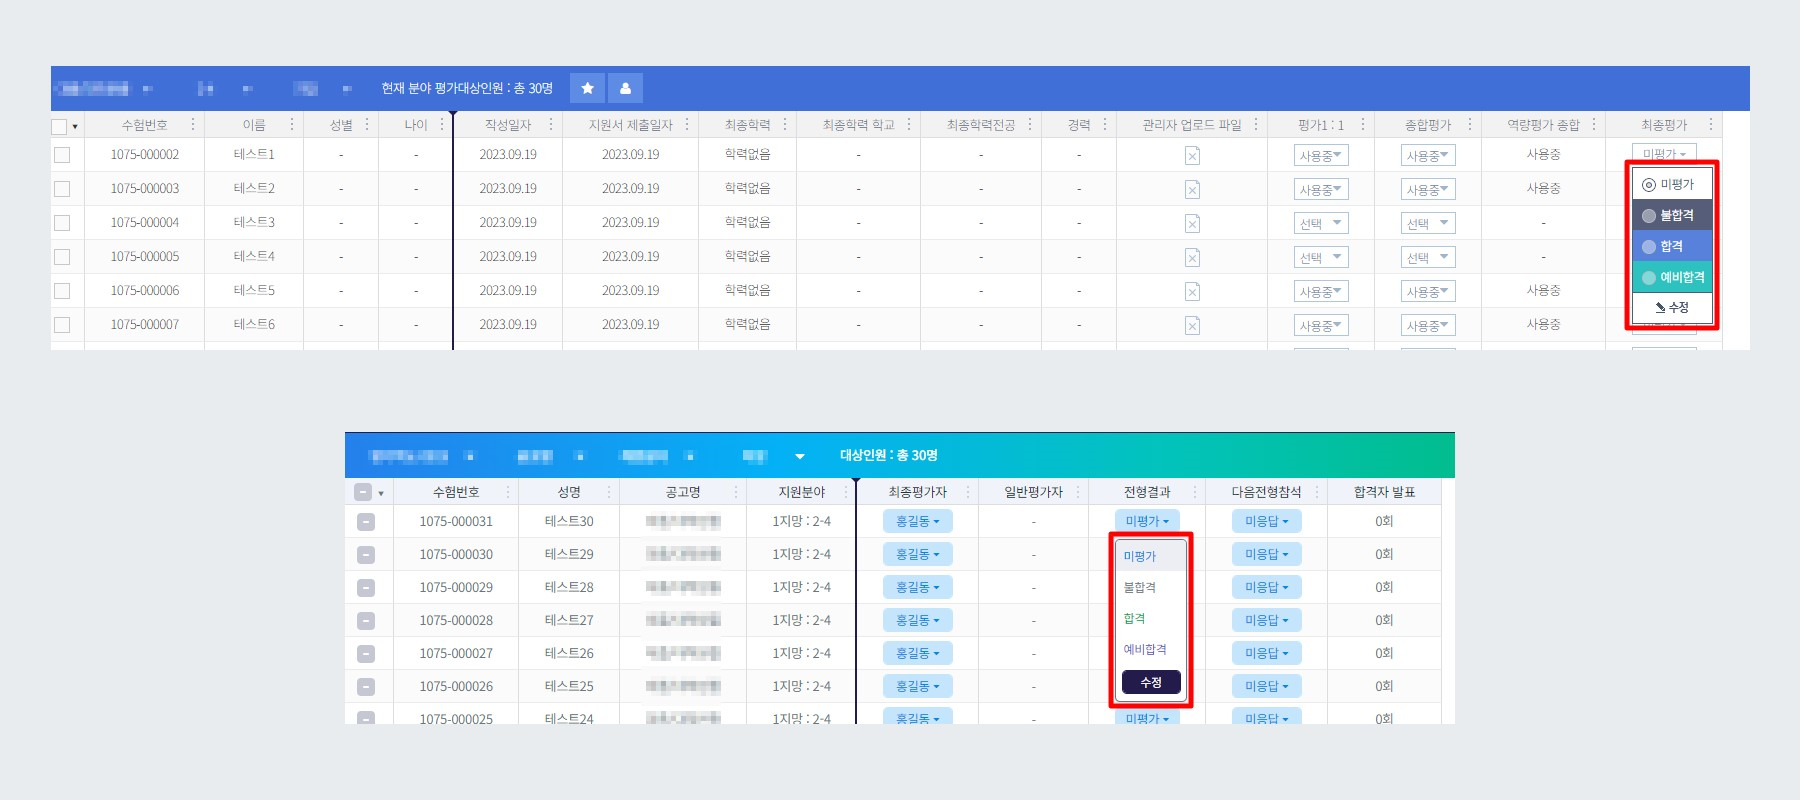Click 지원분야 column header in lower table

[x=802, y=492]
